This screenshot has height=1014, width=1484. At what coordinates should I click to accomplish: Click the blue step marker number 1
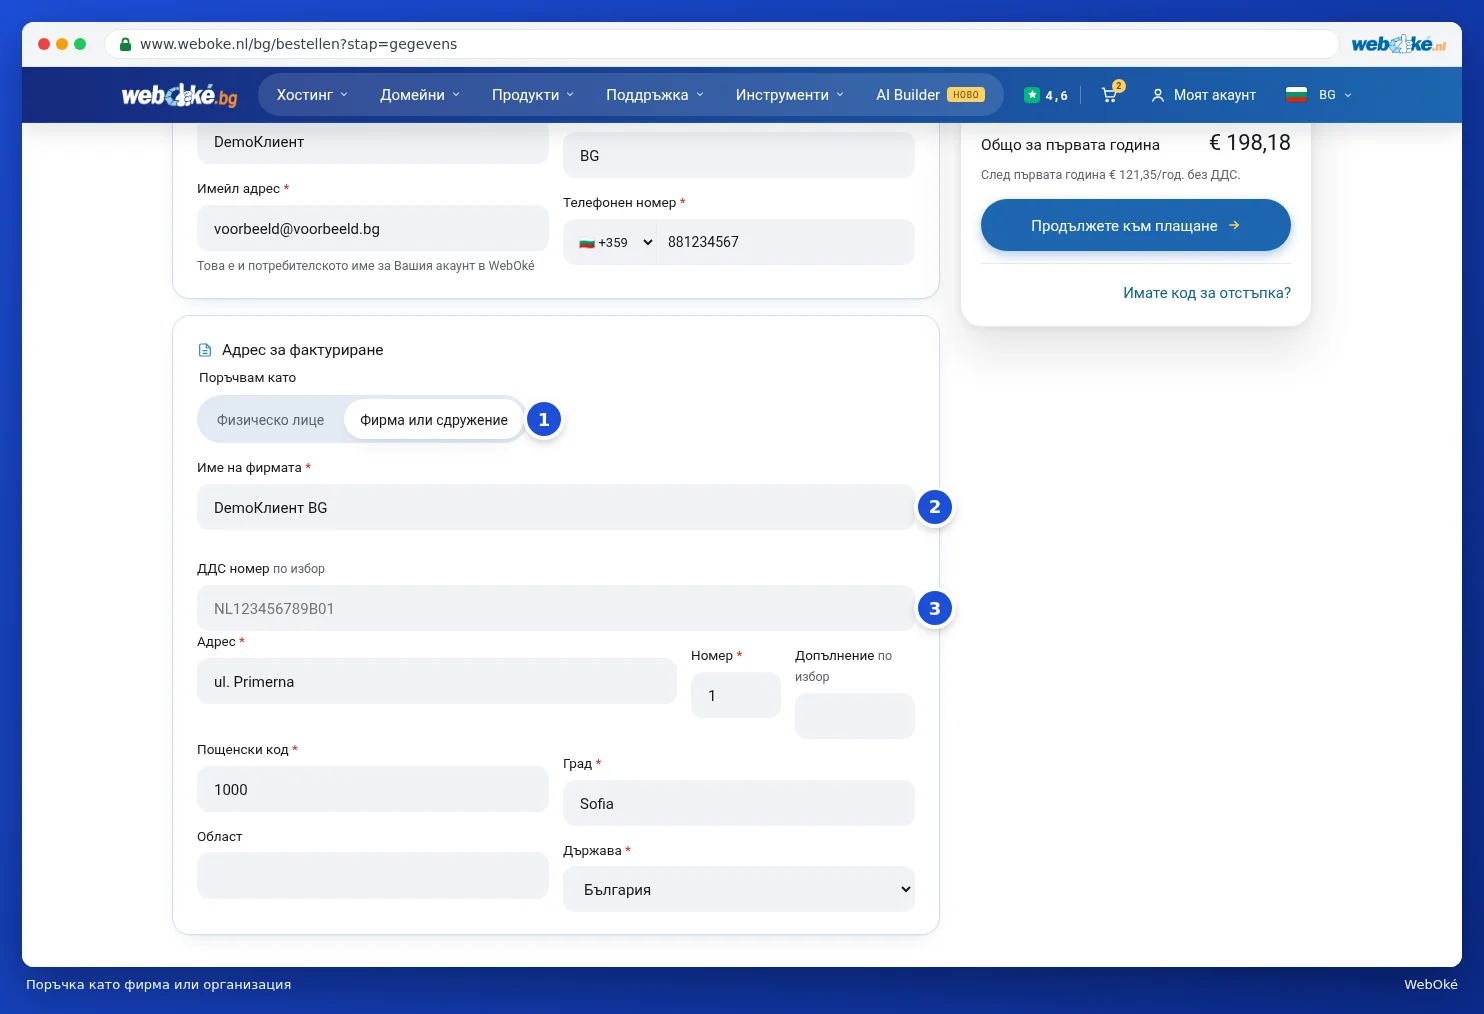[544, 419]
